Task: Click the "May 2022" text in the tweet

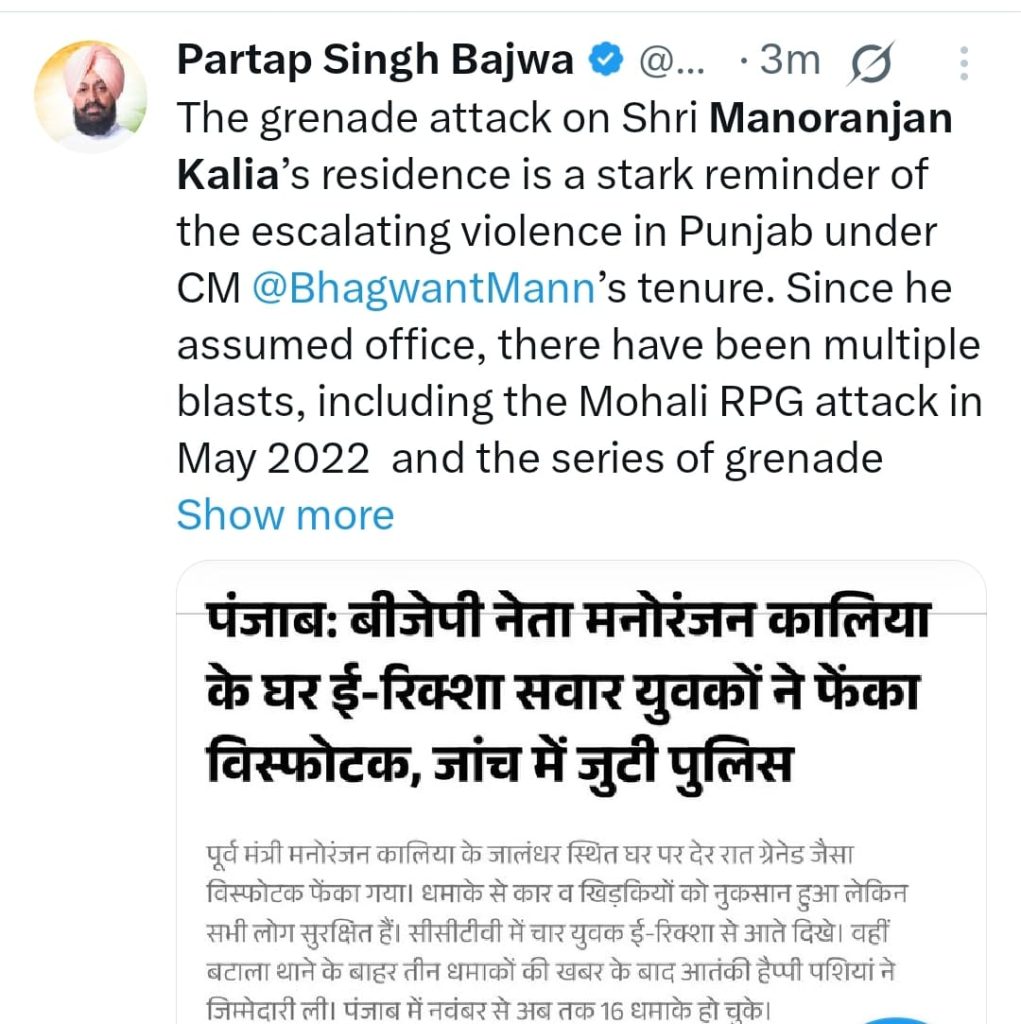Action: coord(274,459)
